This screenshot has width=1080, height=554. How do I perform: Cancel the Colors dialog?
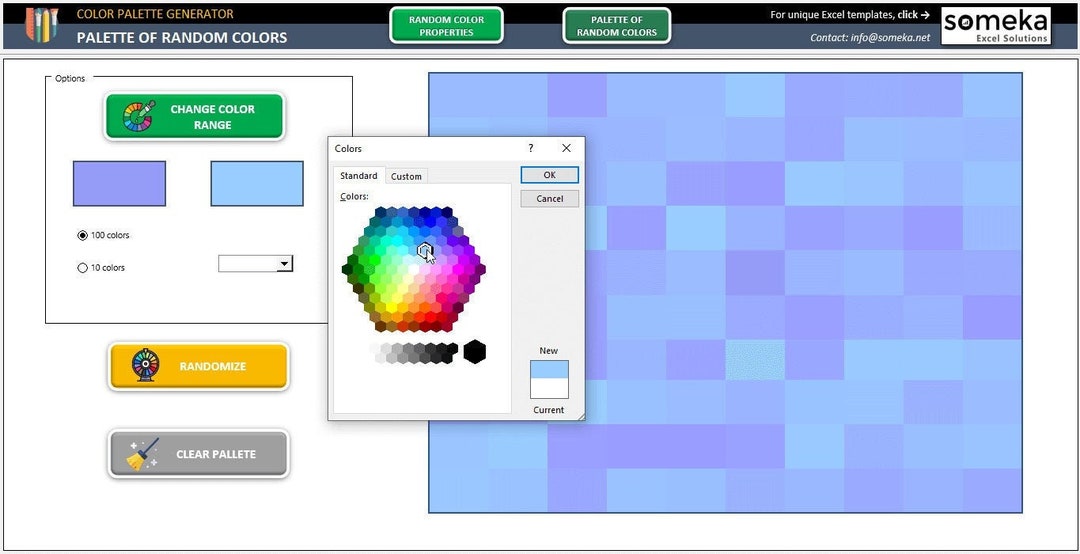click(550, 198)
